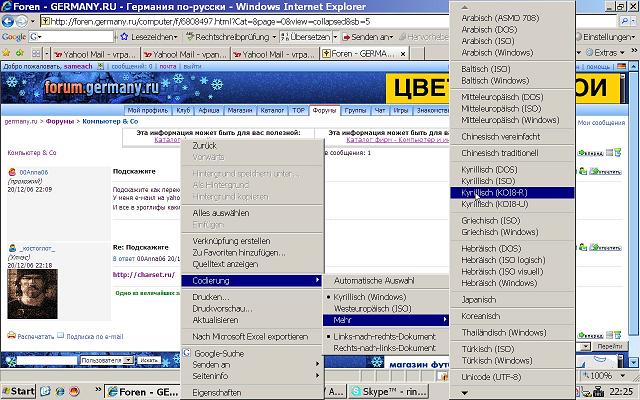Open Lesezeichen dropdown in Google toolbar

click(149, 37)
